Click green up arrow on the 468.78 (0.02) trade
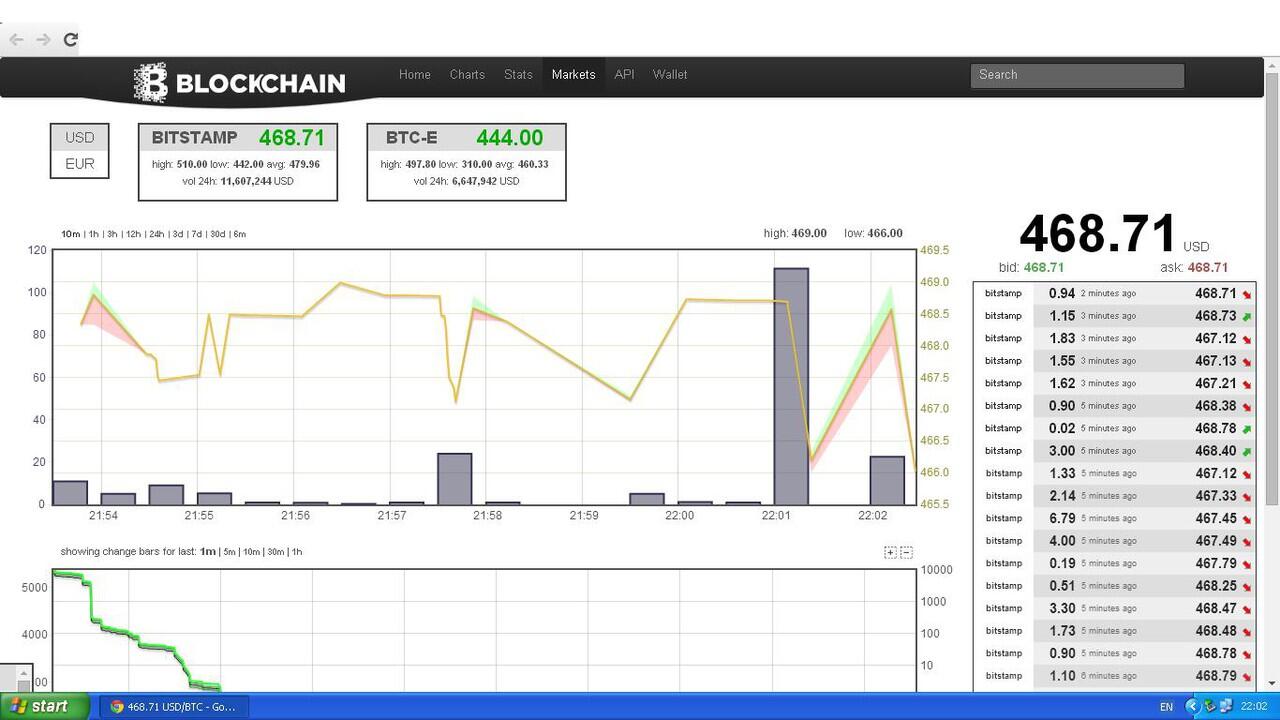 pyautogui.click(x=1247, y=429)
